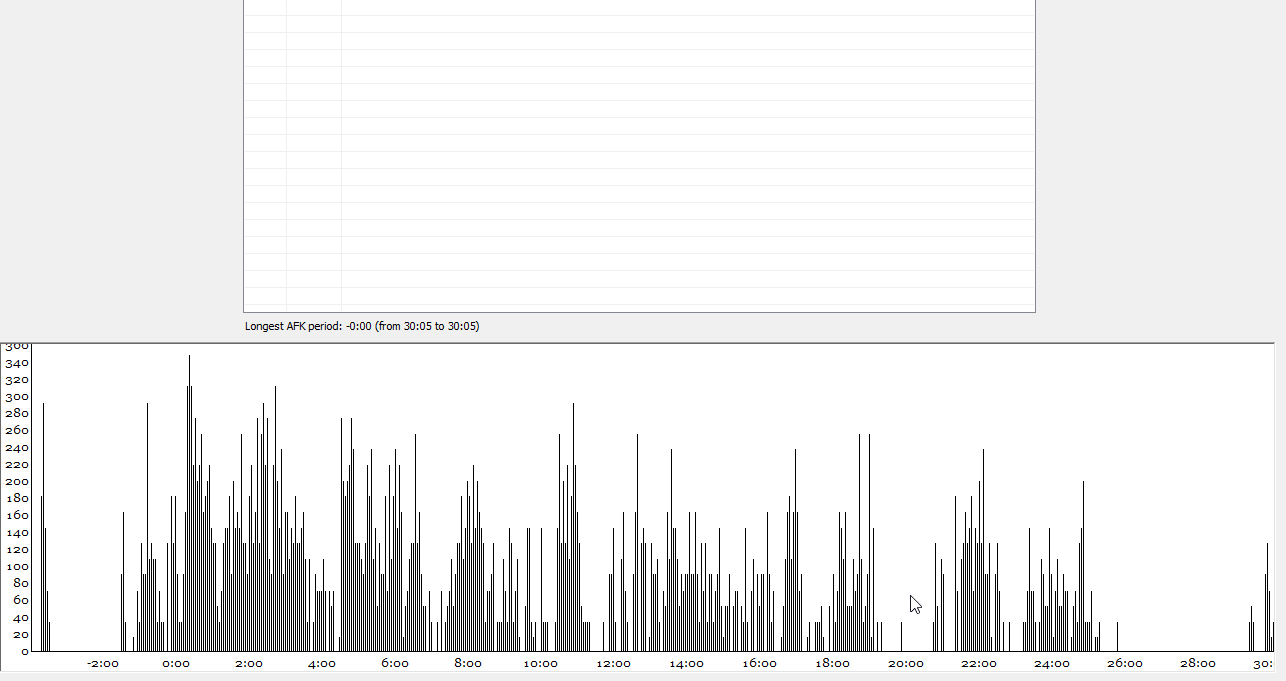1286x681 pixels.
Task: Click the 60 value on vertical axis
Action: coord(21,601)
